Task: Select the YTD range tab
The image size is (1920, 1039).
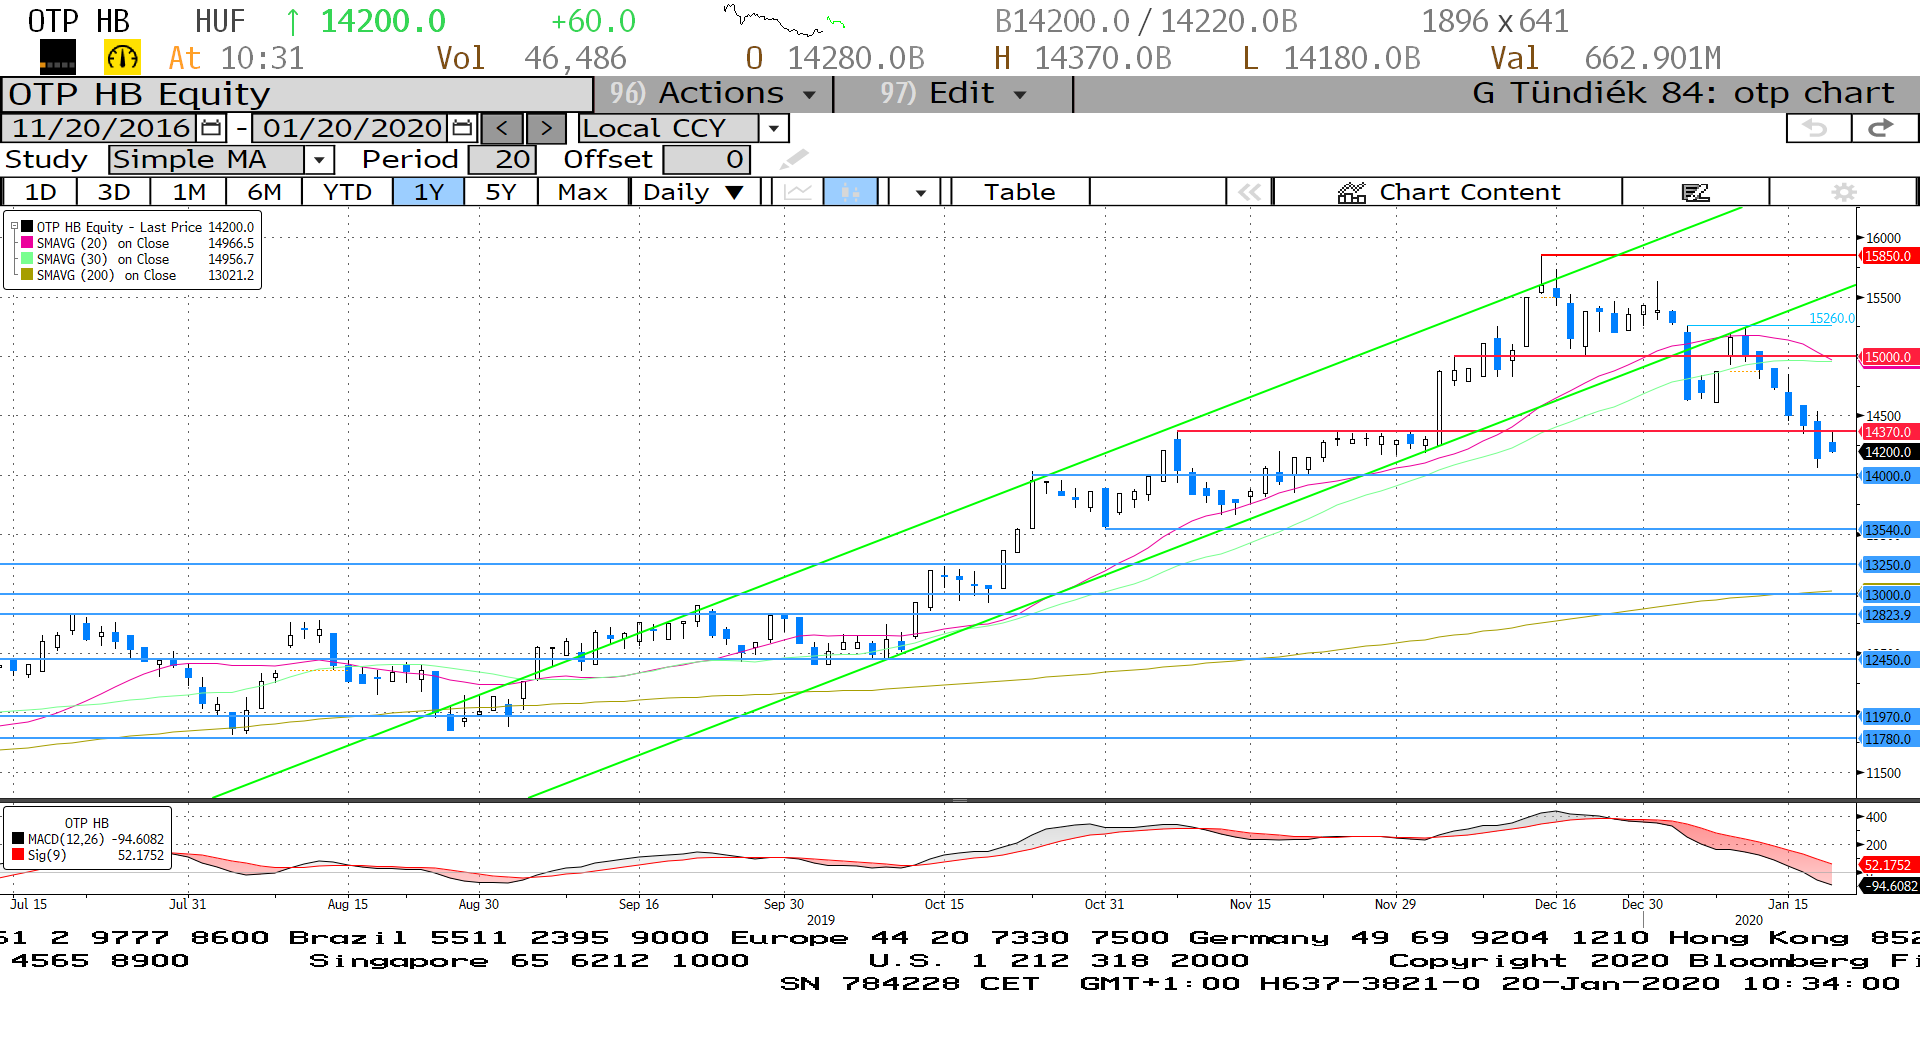Action: pos(347,192)
